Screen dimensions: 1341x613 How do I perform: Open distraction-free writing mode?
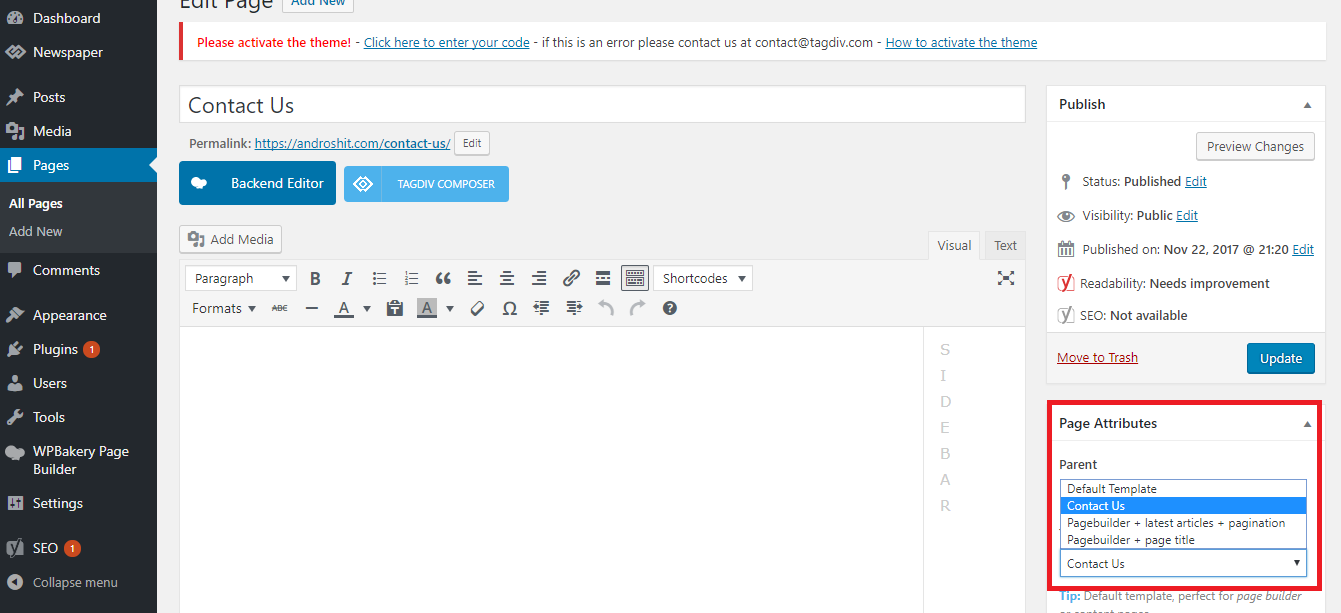click(x=1006, y=278)
